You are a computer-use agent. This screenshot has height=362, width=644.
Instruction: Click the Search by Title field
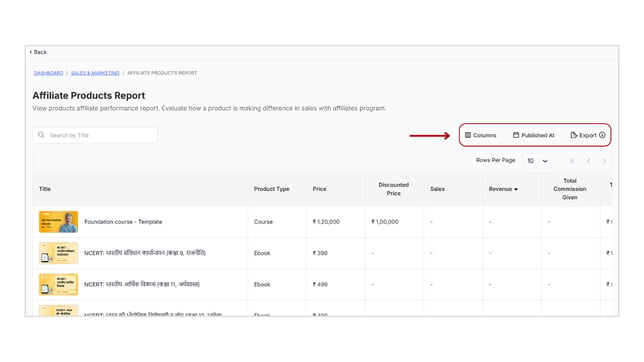click(x=95, y=135)
